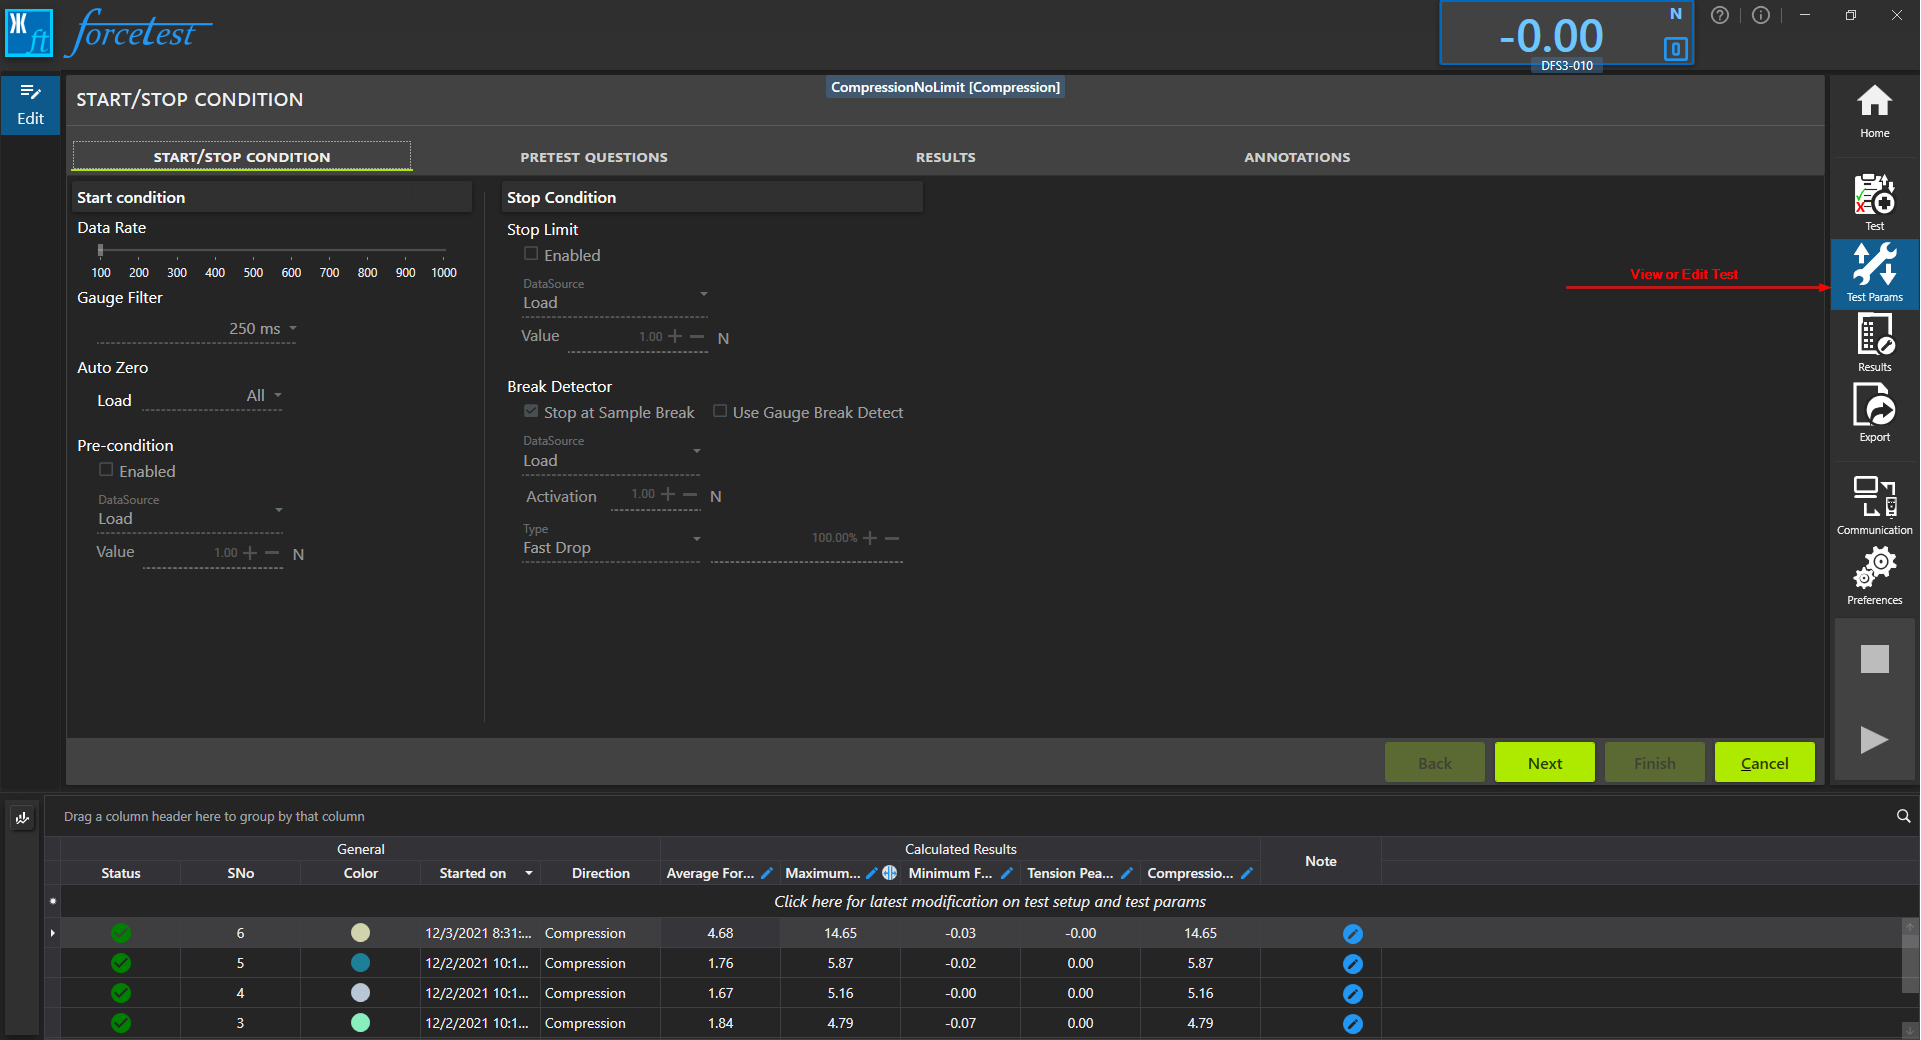Screen dimensions: 1921x1040
Task: Switch to Start/Stop Condition tab
Action: click(242, 157)
